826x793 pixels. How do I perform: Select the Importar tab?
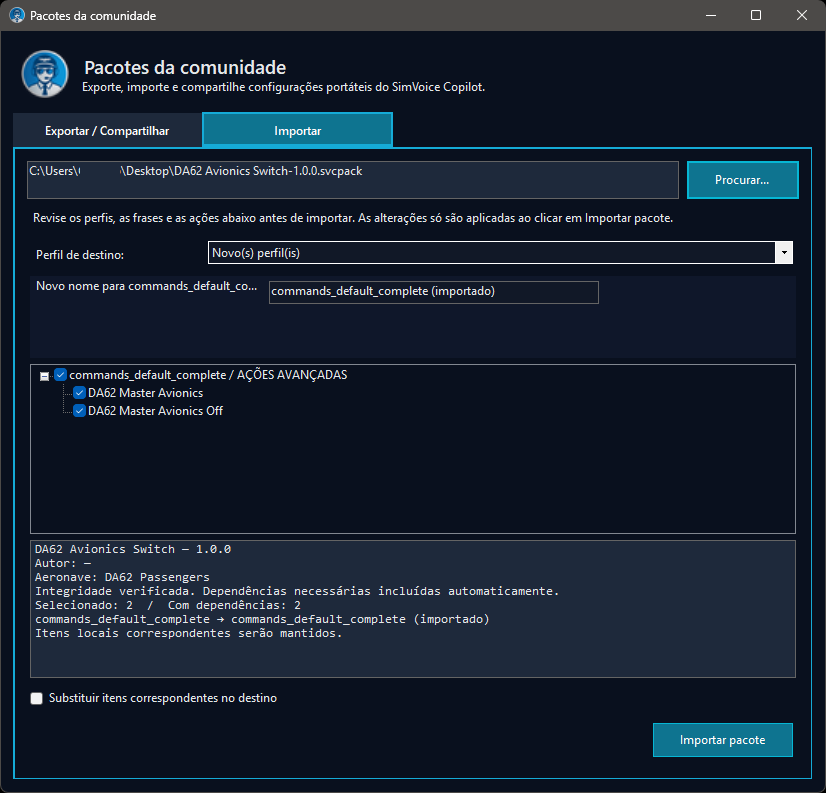pos(297,130)
